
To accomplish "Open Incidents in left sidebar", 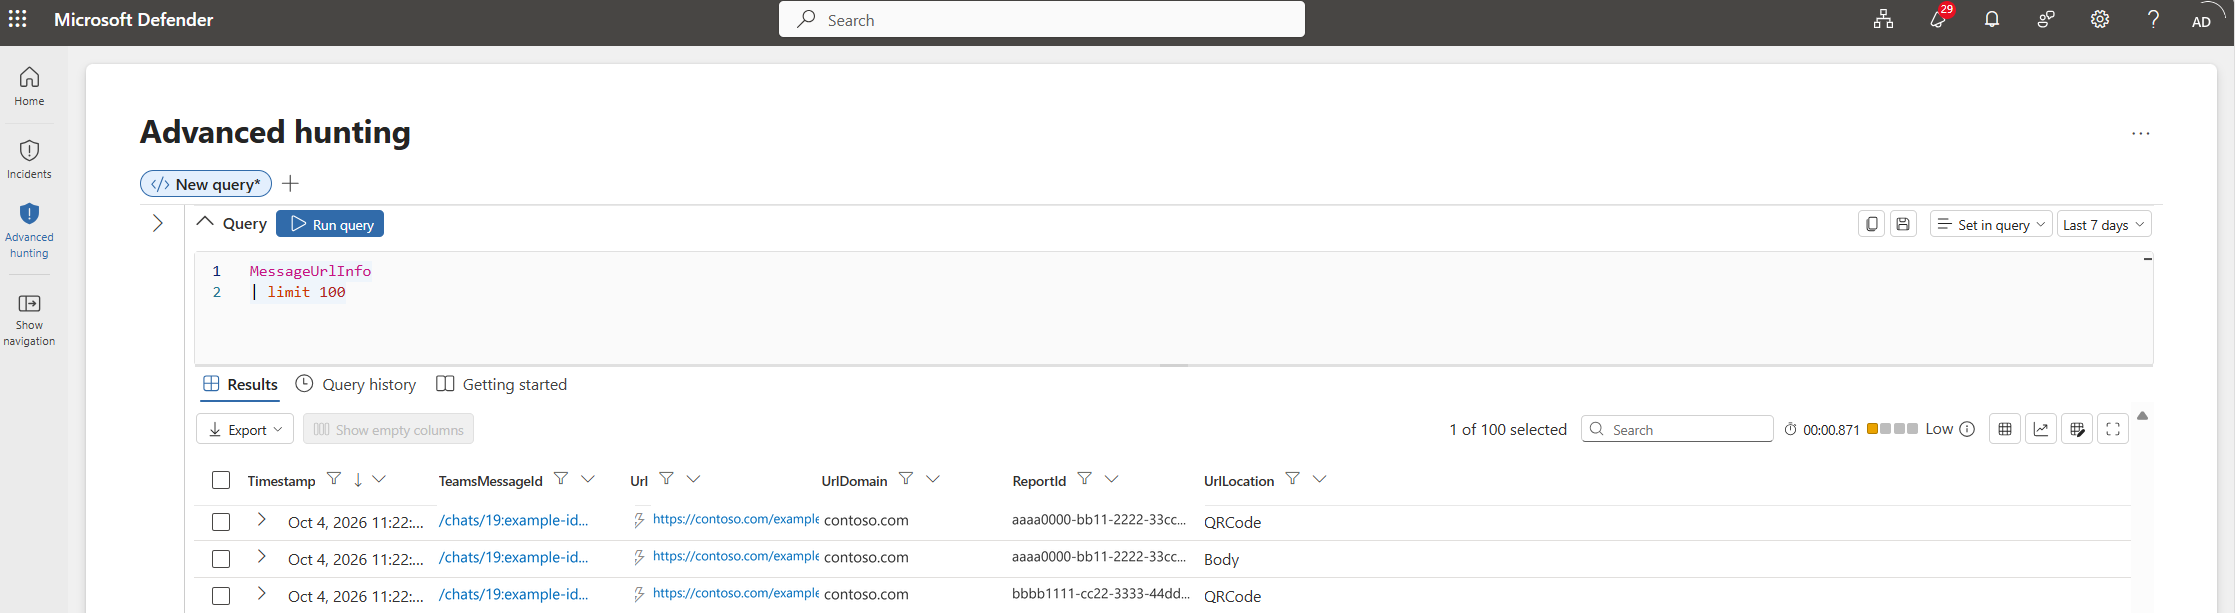I will (29, 159).
